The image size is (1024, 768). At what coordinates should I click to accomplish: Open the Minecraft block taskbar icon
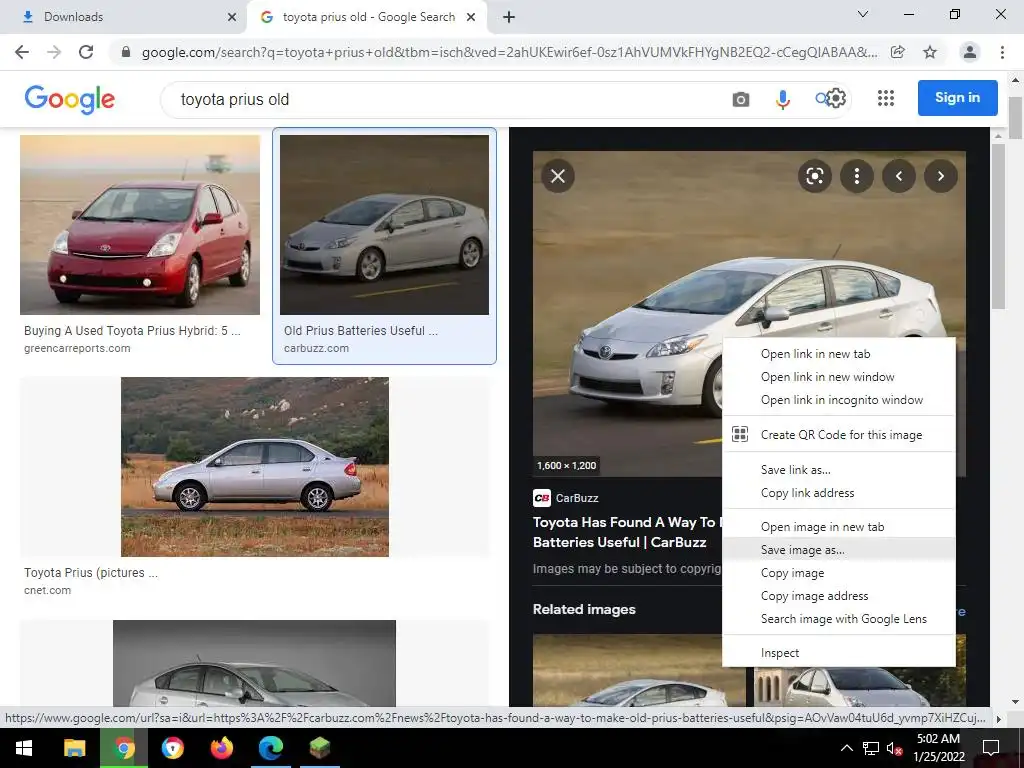(x=319, y=748)
